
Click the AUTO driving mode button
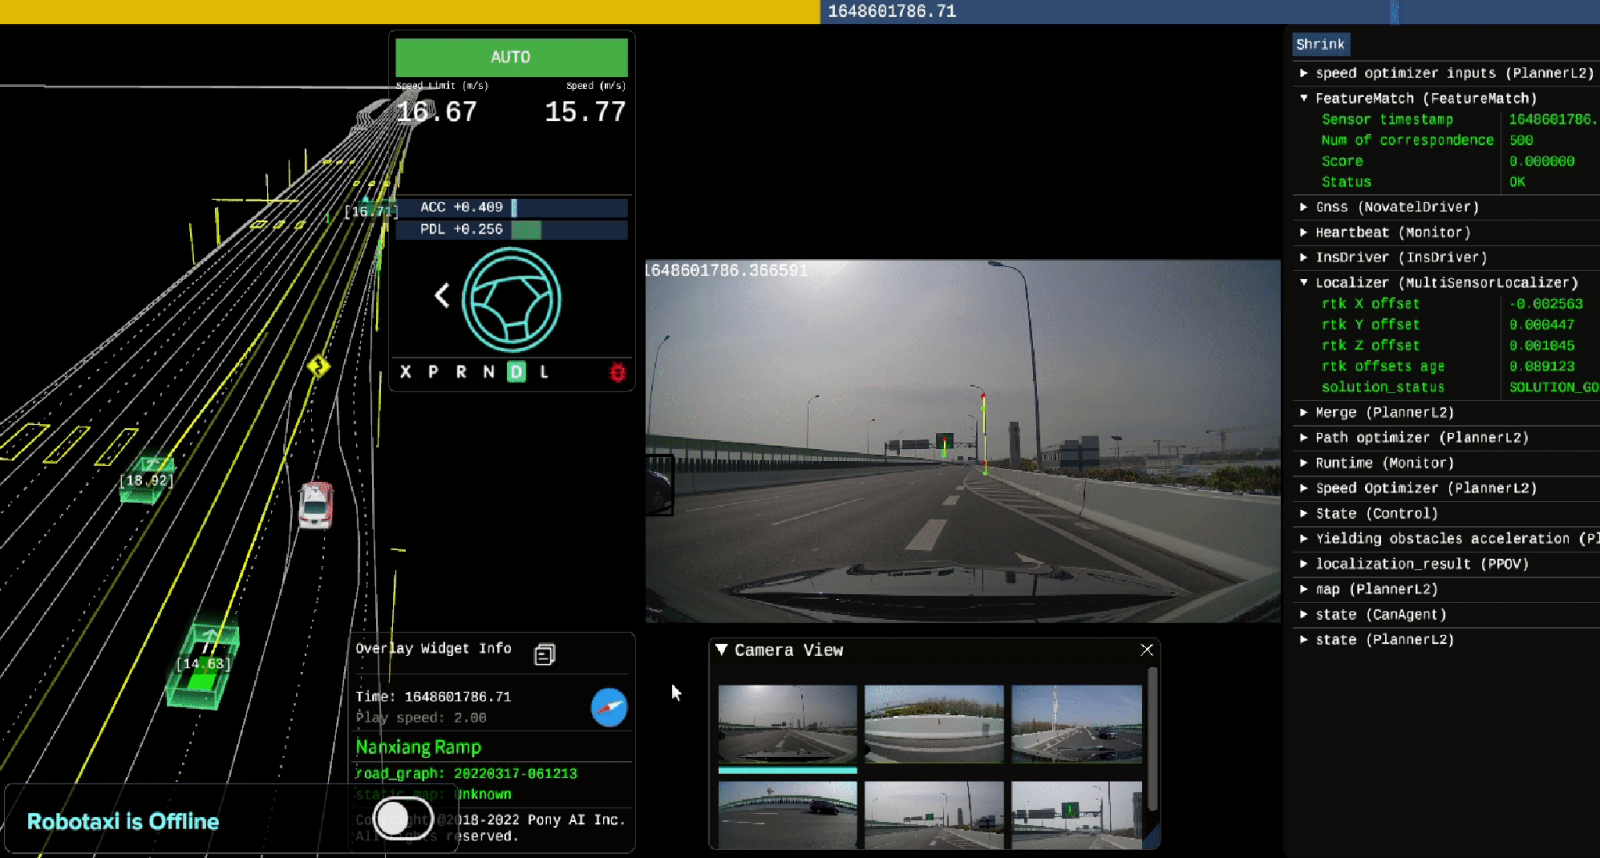(511, 57)
